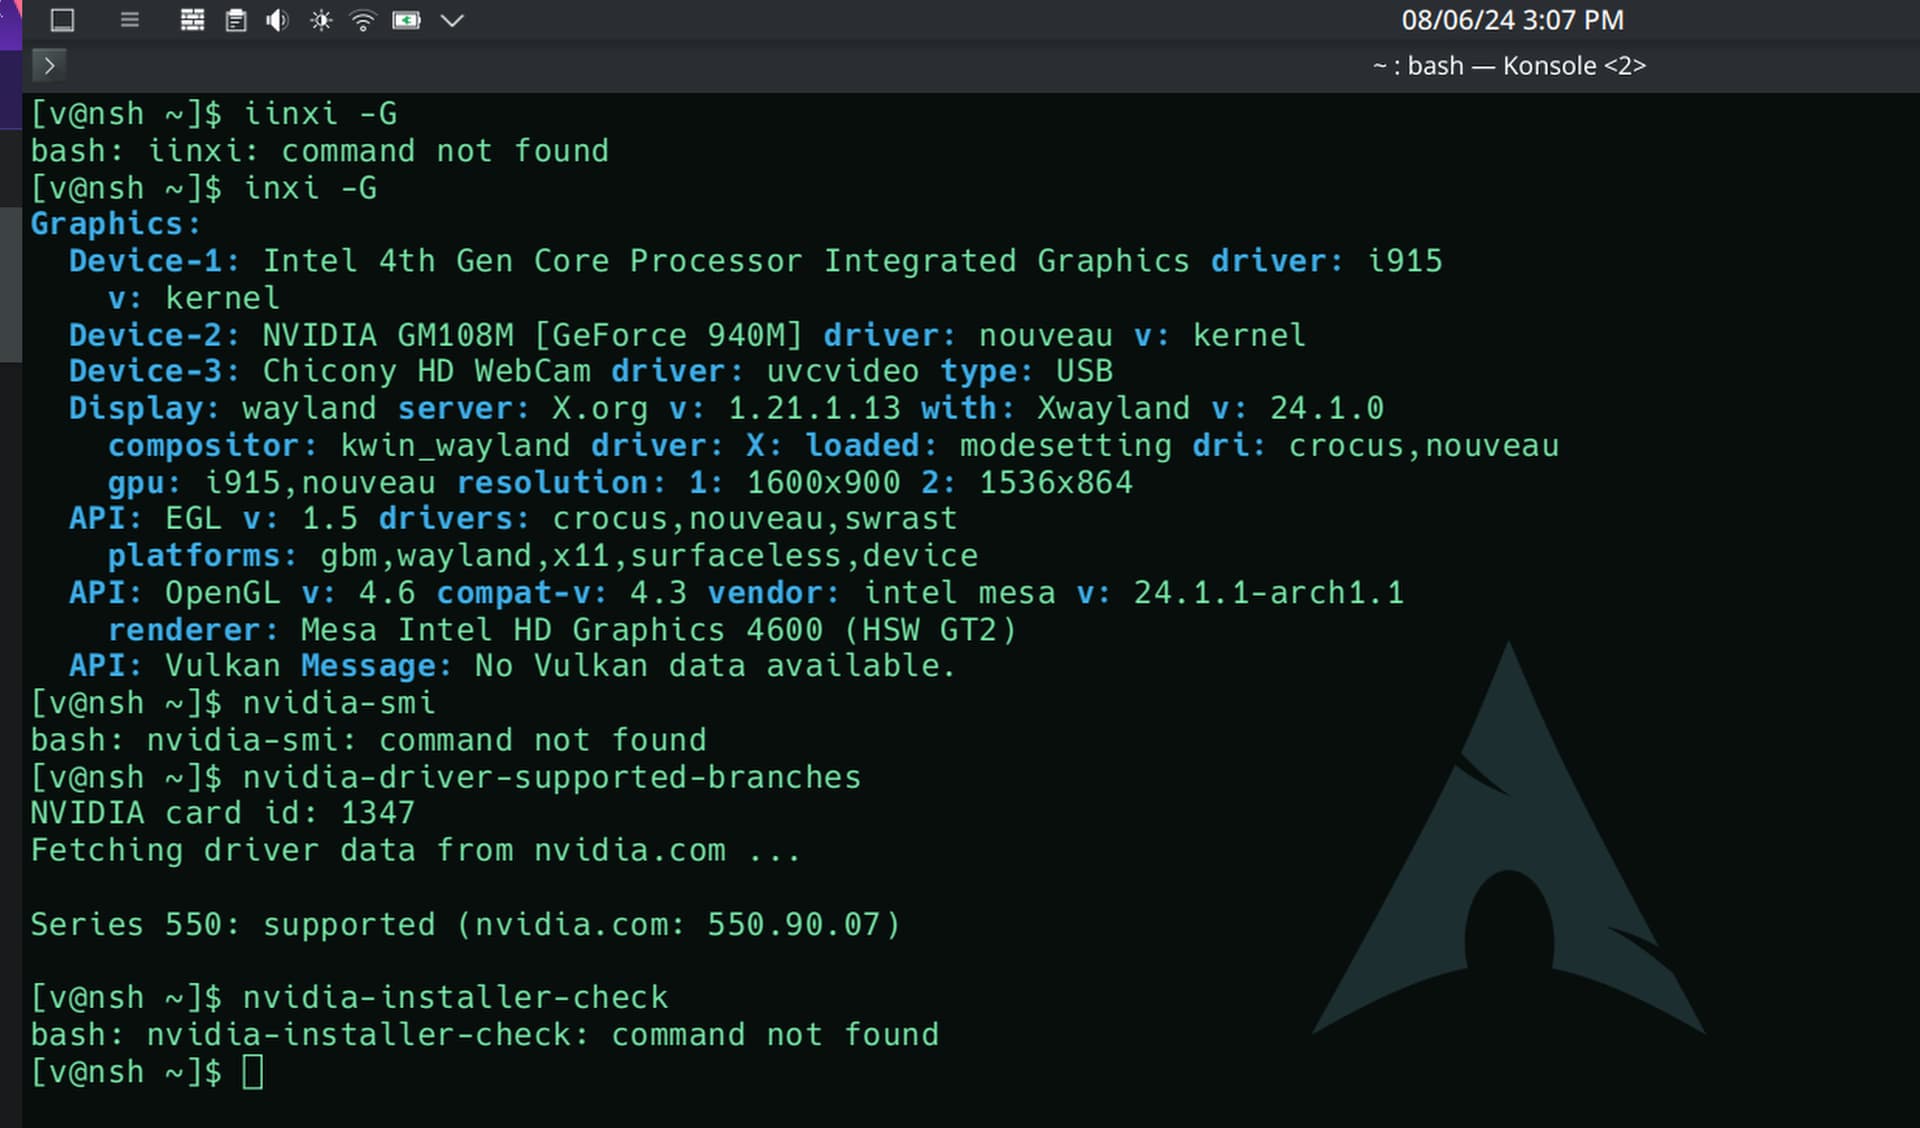The height and width of the screenshot is (1128, 1920).
Task: Click 'No Vulkan data available.' message
Action: (715, 666)
